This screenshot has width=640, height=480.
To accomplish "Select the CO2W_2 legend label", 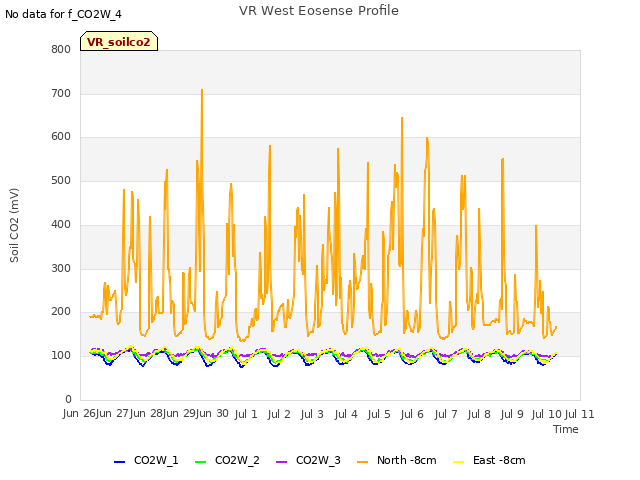I will (x=237, y=460).
